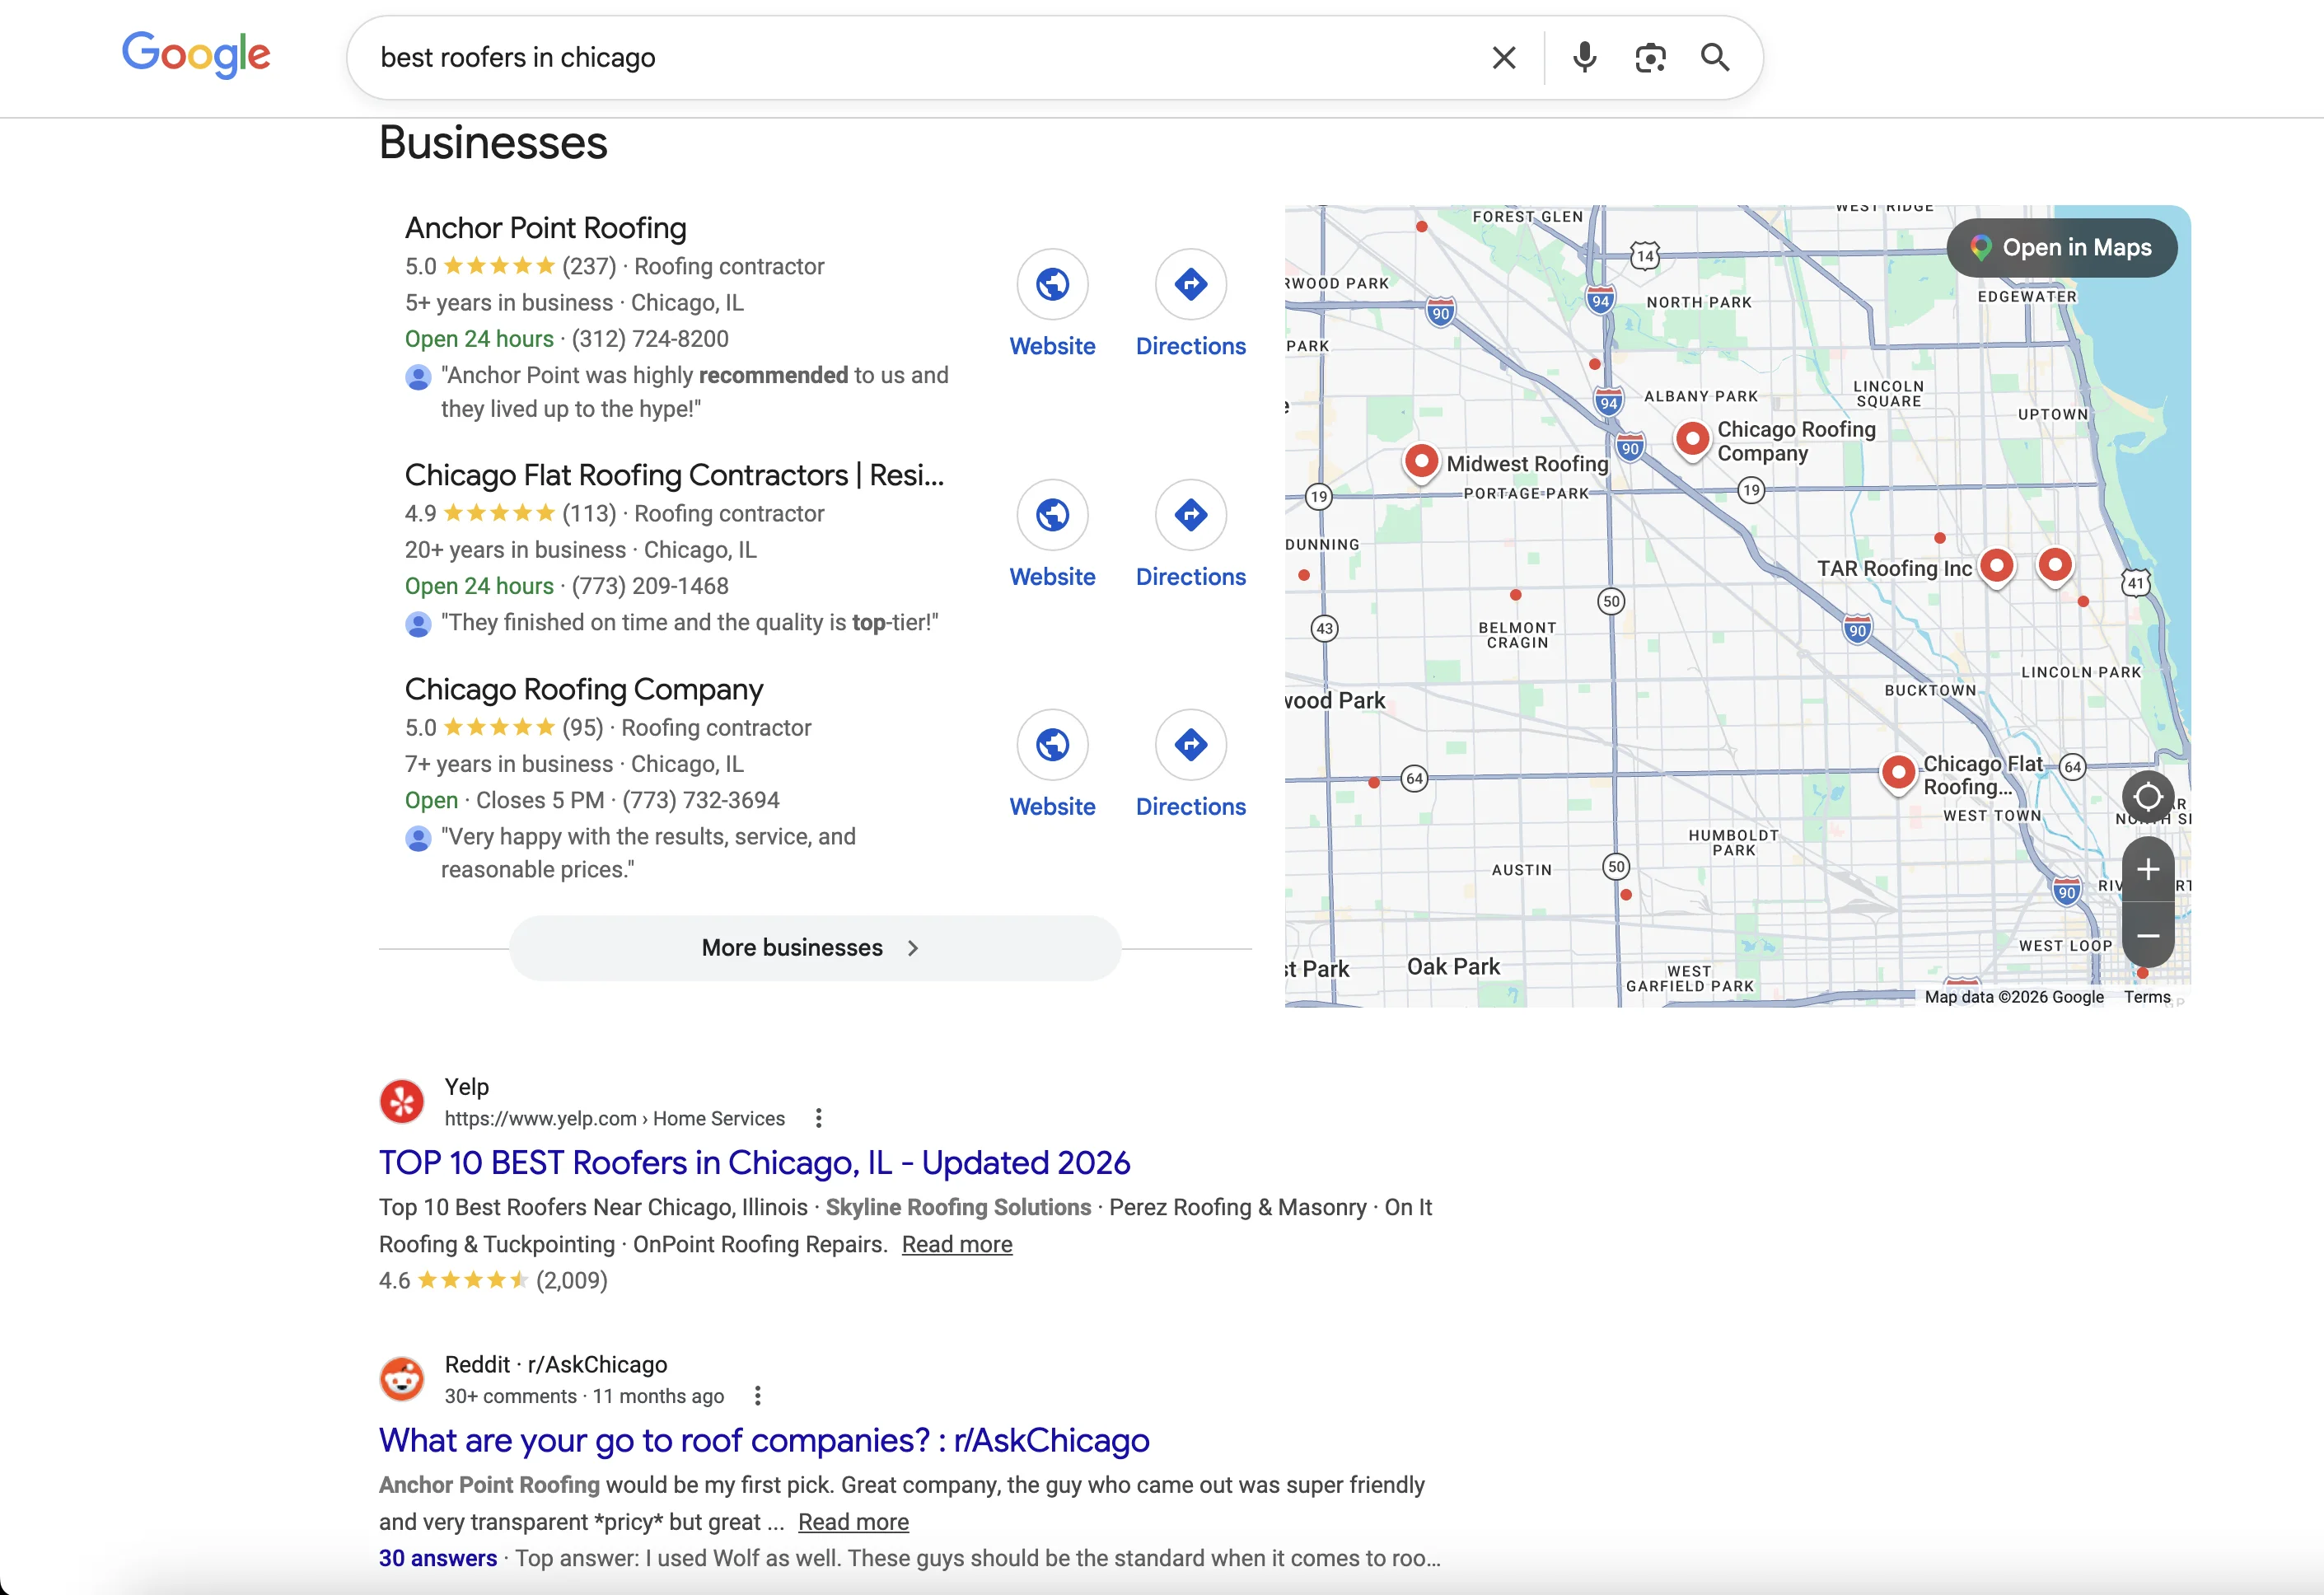
Task: Open Chicago Flat Roofing Contractors website icon
Action: click(1052, 515)
